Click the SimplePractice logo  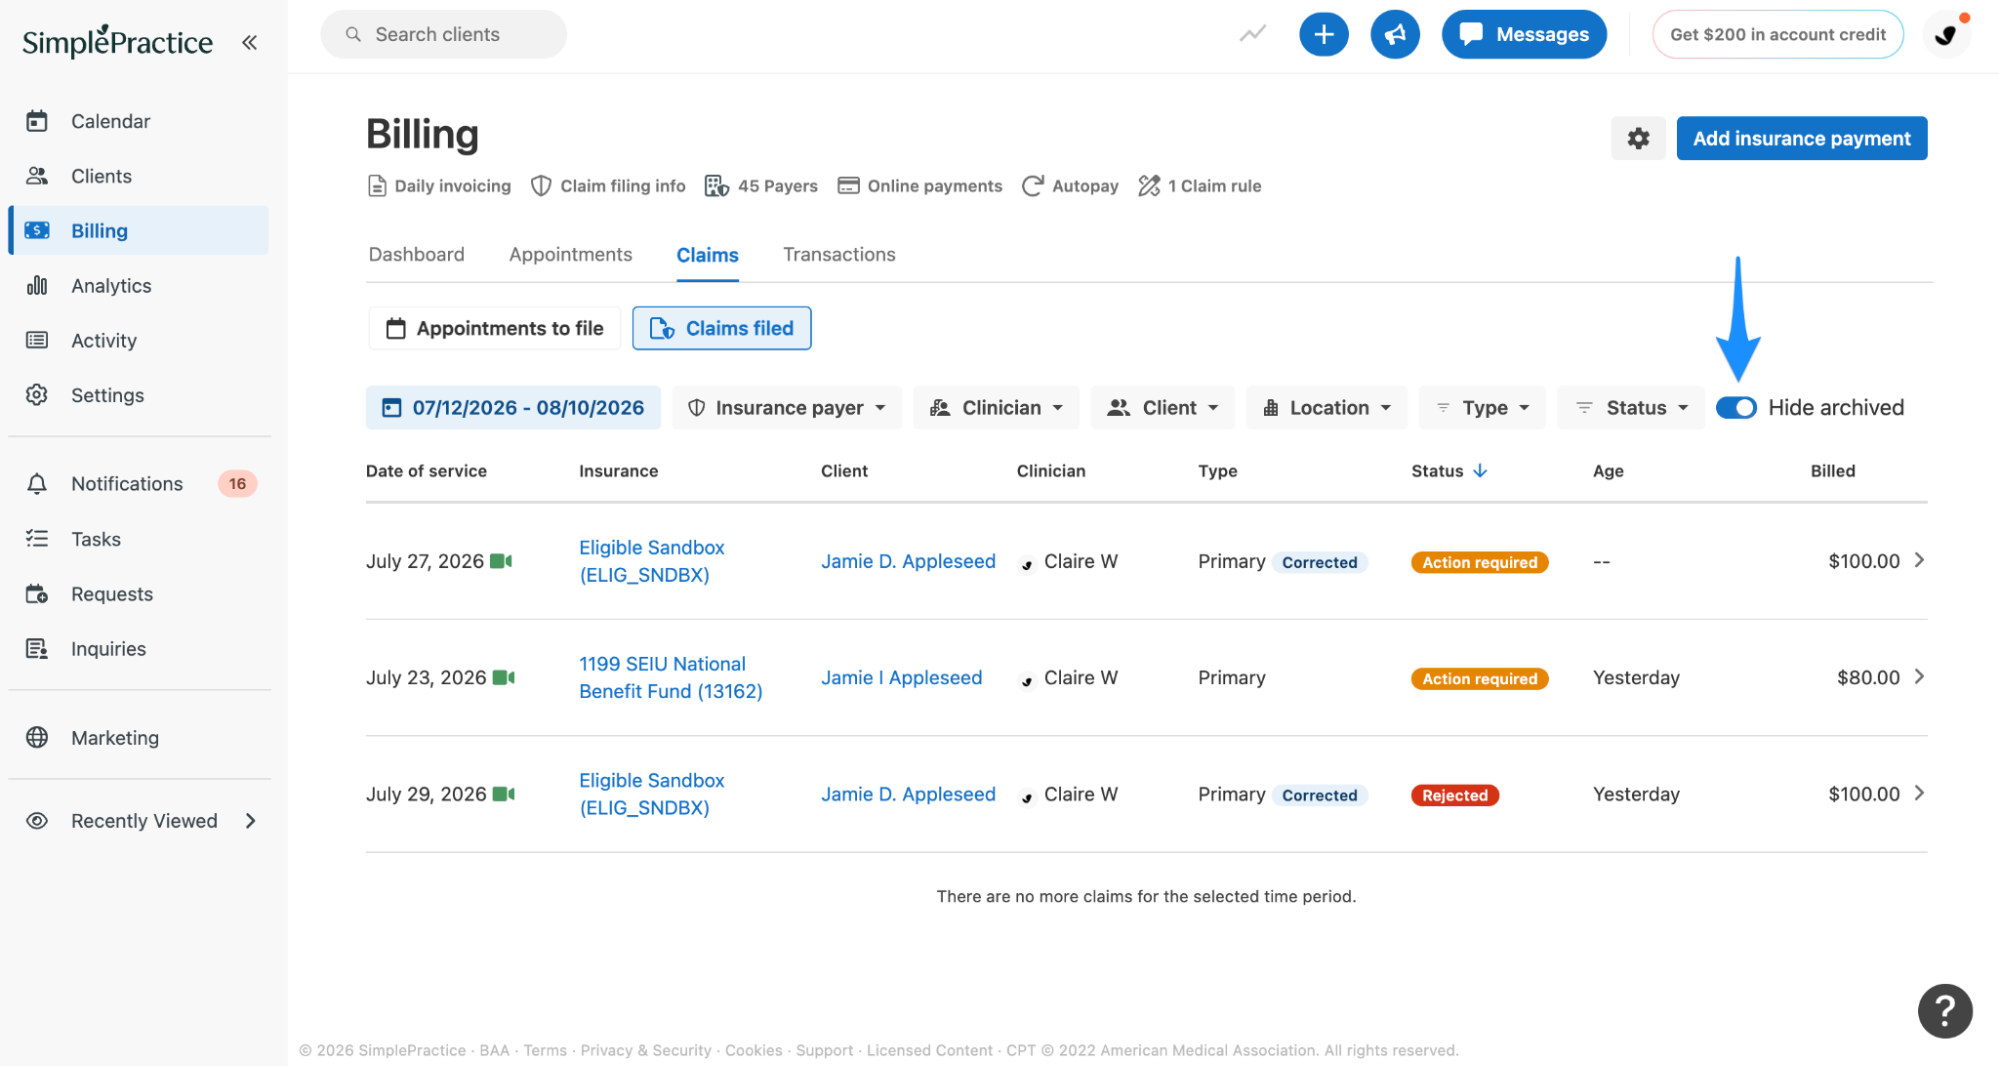117,41
